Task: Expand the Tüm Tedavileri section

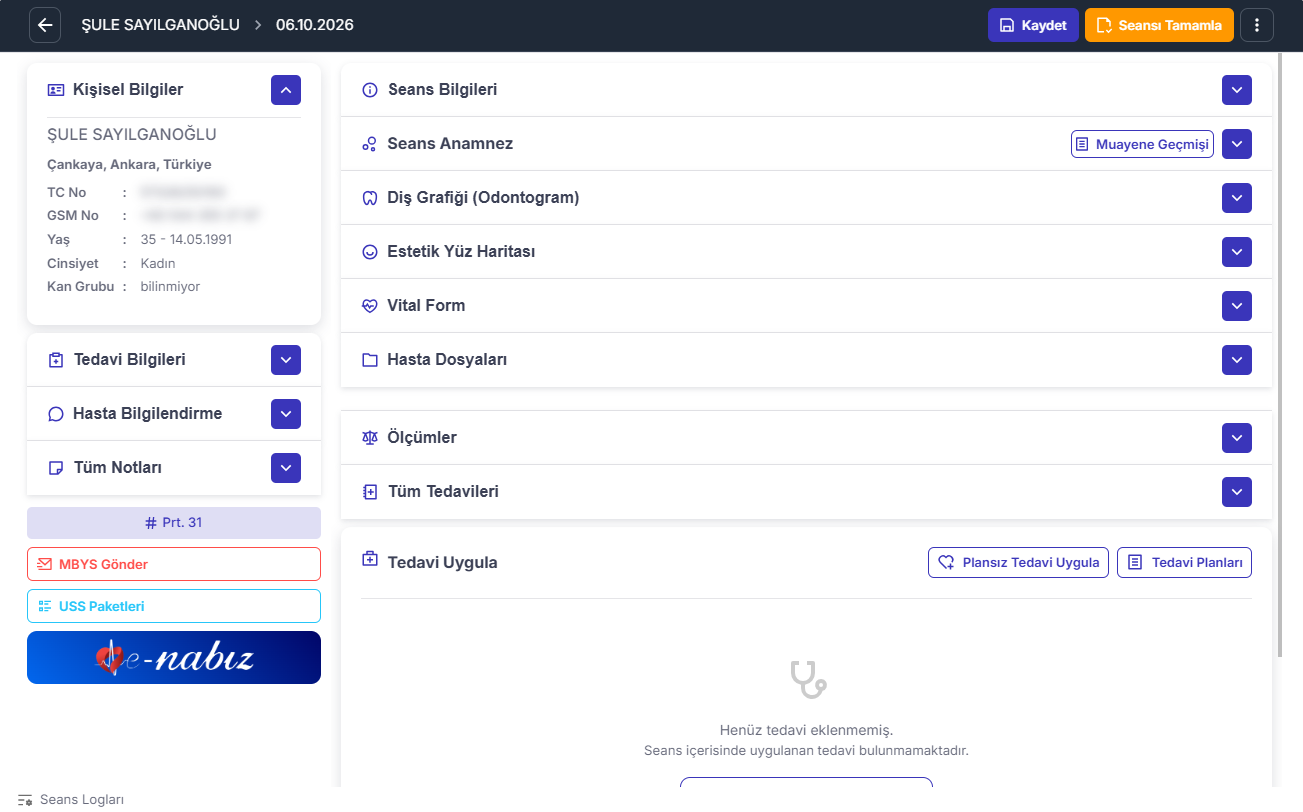Action: pos(1237,492)
